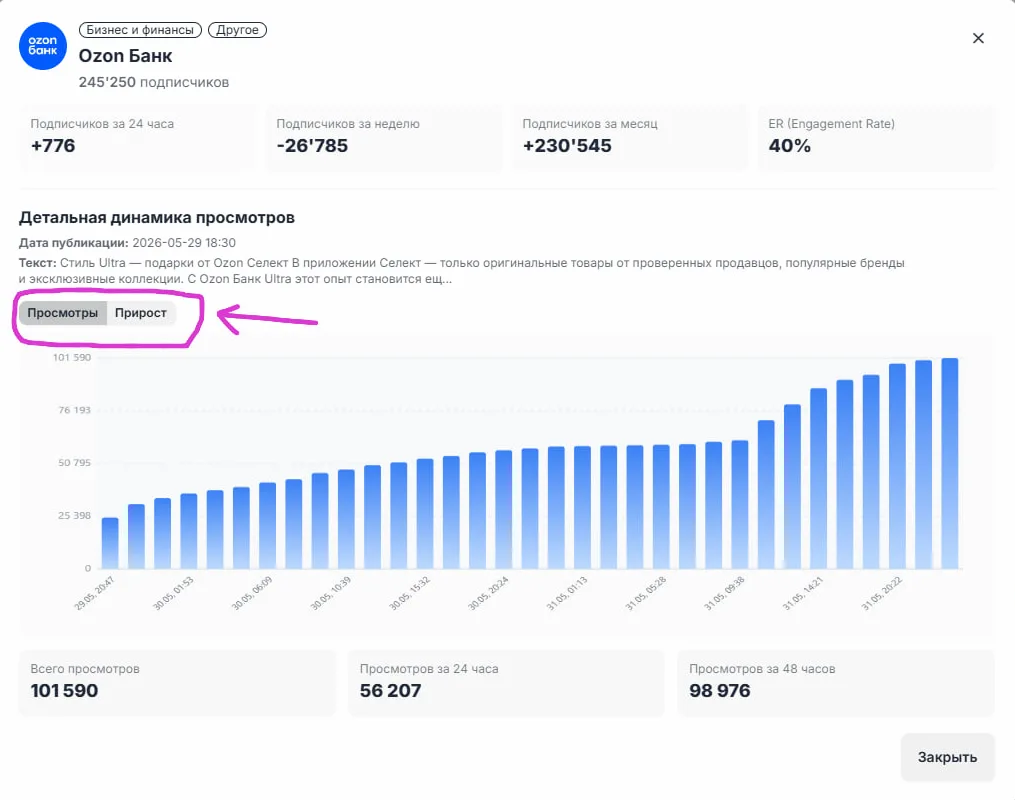The height and width of the screenshot is (800, 1015).
Task: Click the 245'250 подписчиков count
Action: (154, 82)
